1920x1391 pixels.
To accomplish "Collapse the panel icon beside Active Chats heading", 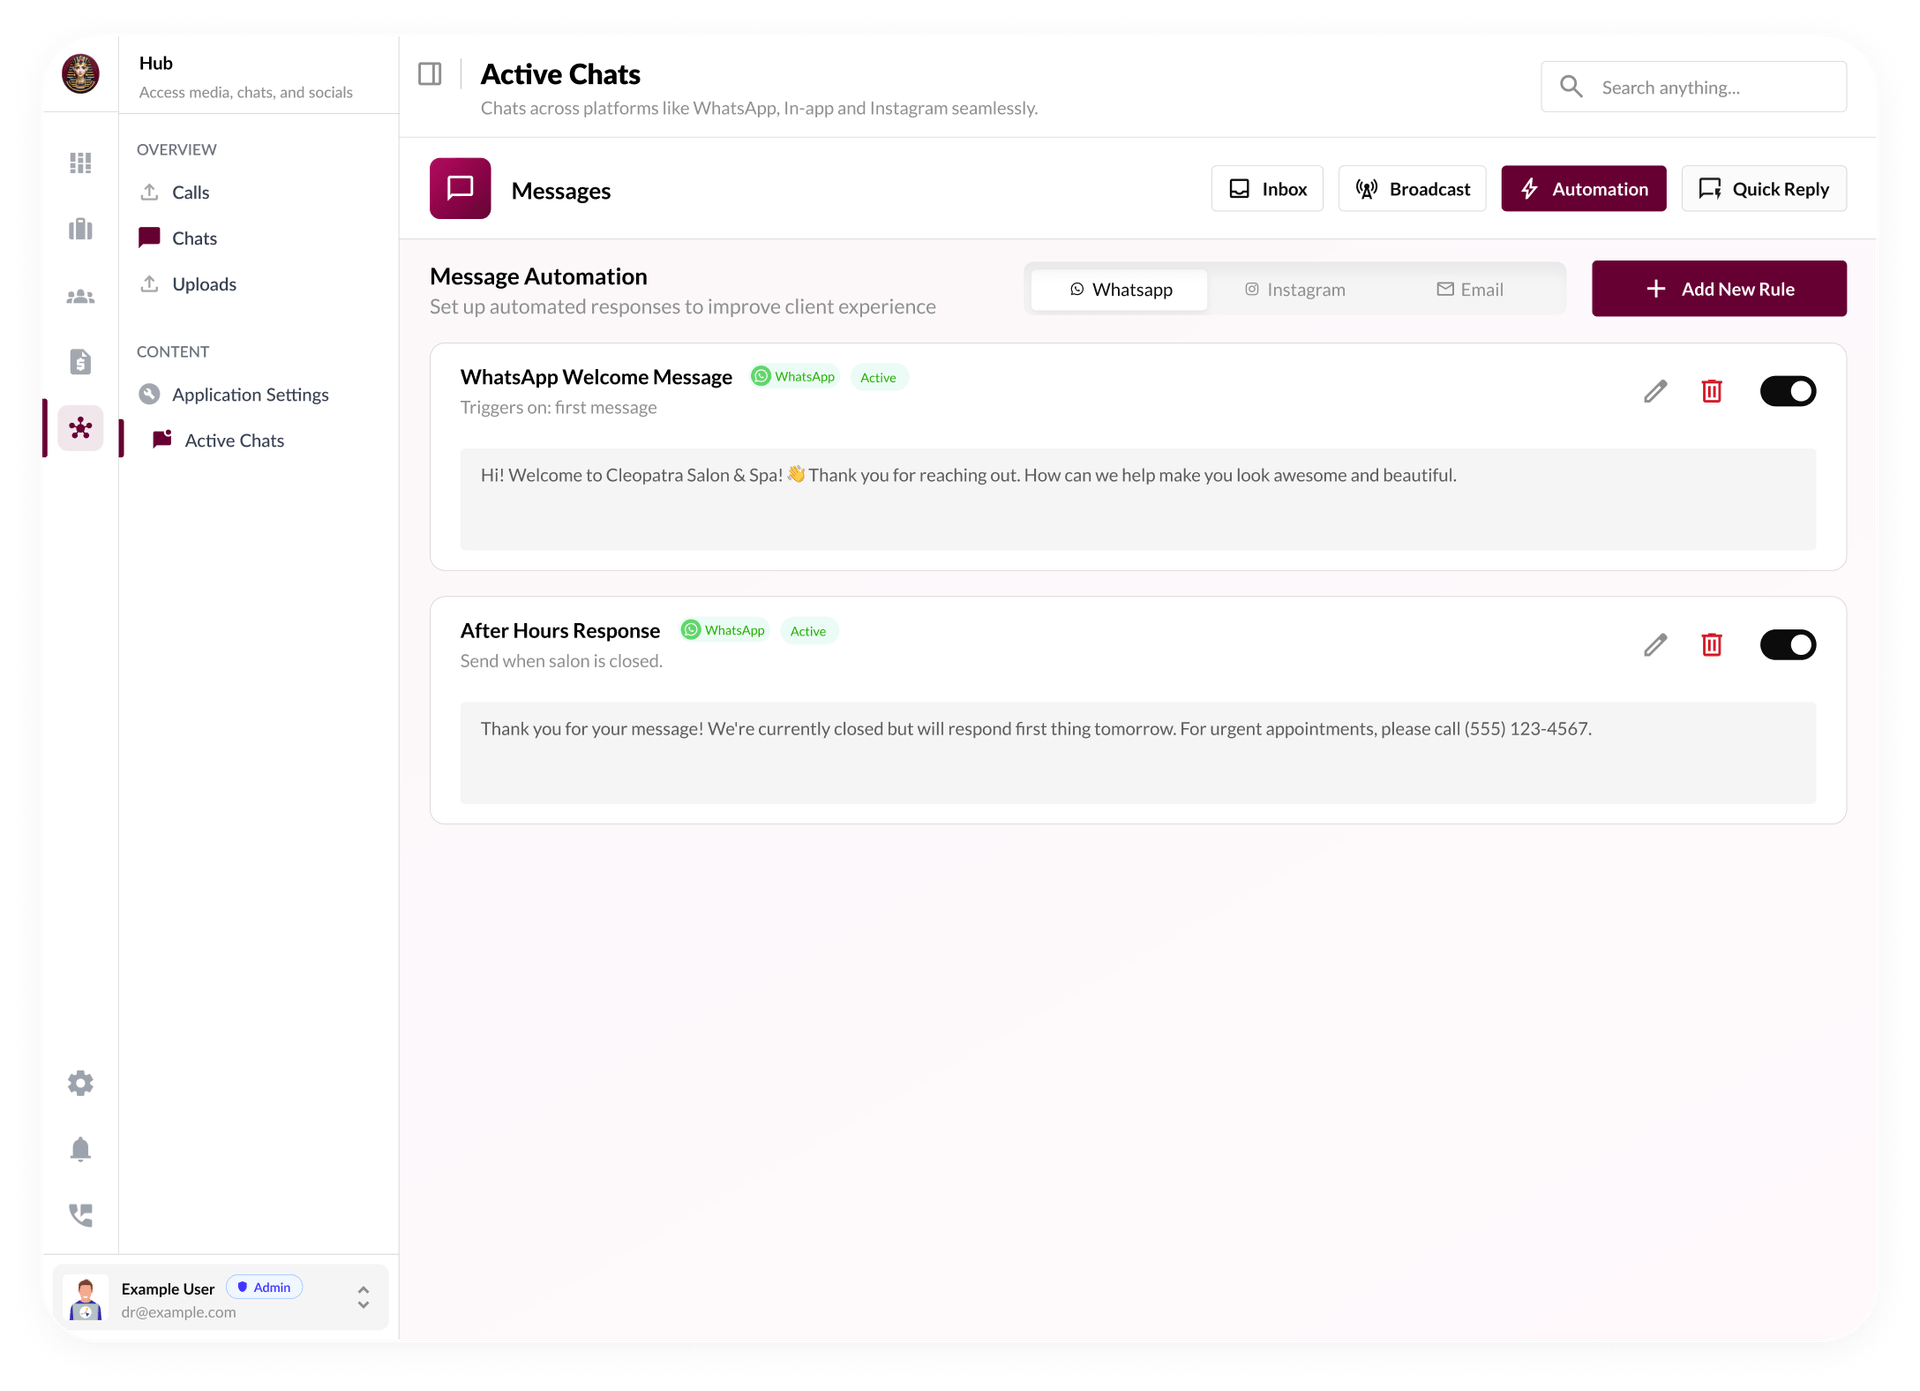I will coord(430,73).
